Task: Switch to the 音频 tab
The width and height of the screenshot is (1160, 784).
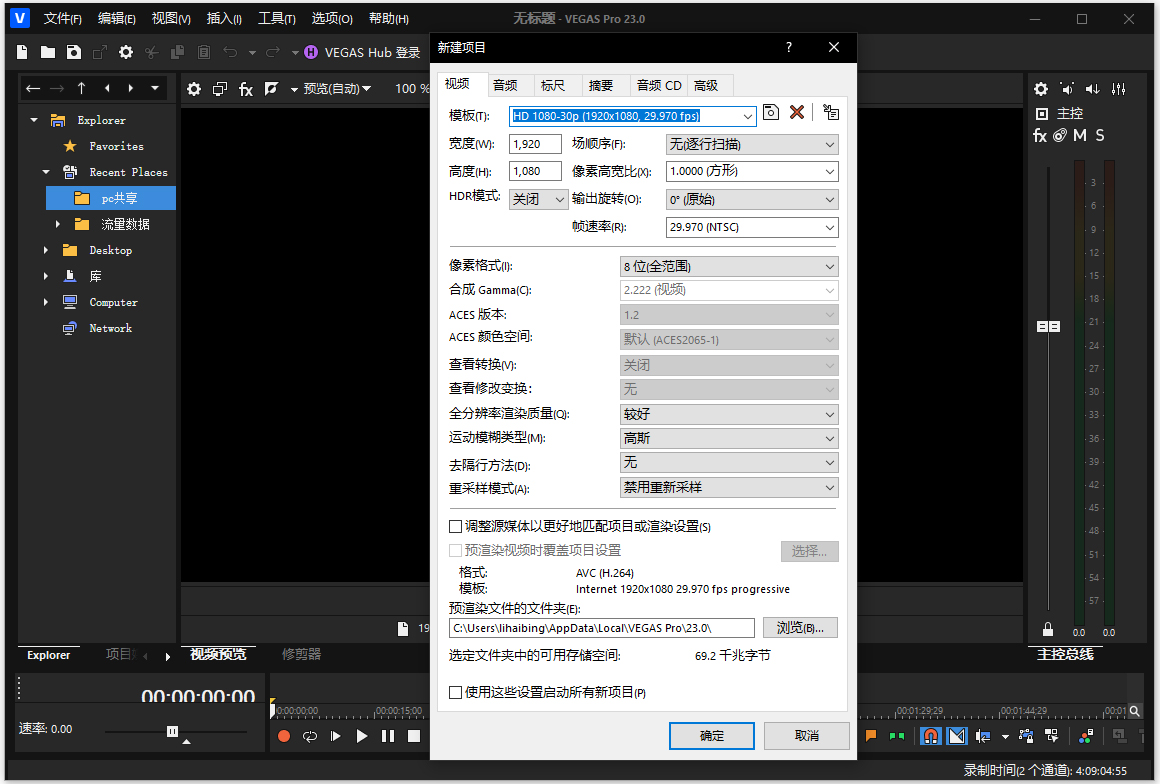Action: pos(505,85)
